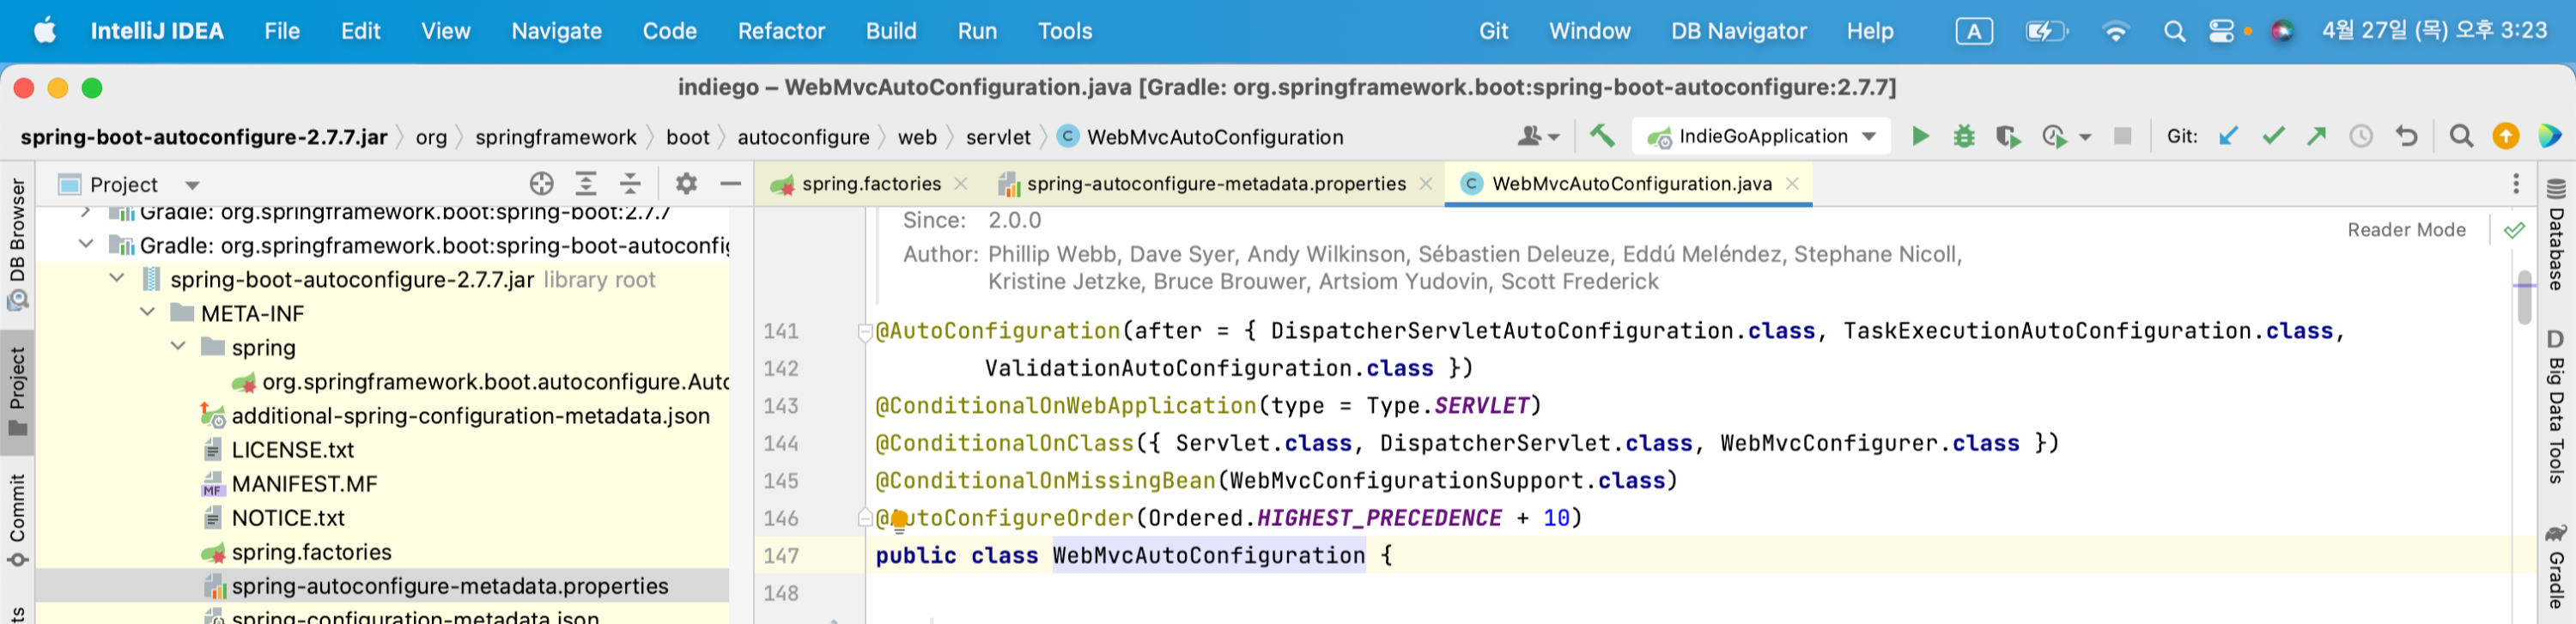Open macOS Control Center icon
Viewport: 2576px width, 624px height.
coord(2221,32)
